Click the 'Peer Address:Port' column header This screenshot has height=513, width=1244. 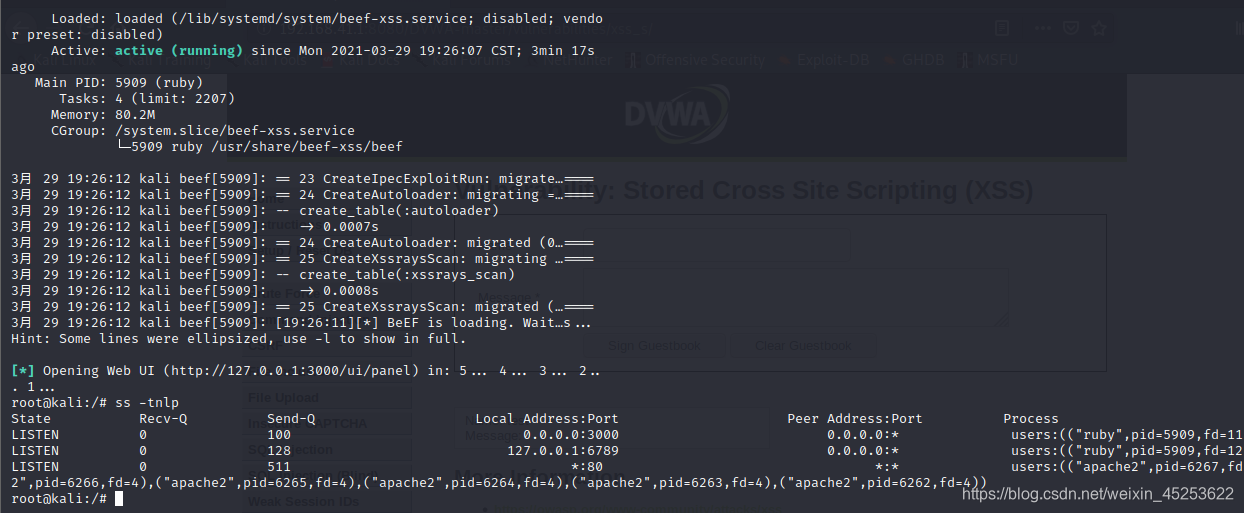click(855, 418)
